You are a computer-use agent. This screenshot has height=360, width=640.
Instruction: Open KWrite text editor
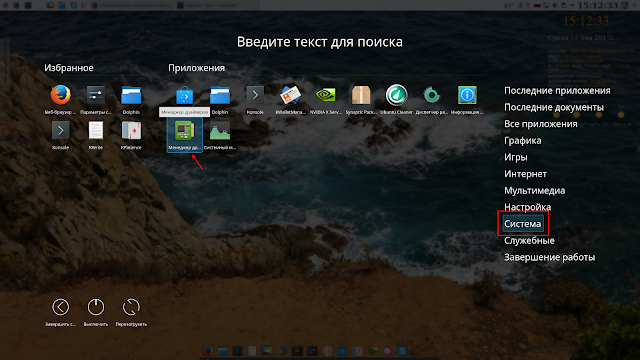96,131
